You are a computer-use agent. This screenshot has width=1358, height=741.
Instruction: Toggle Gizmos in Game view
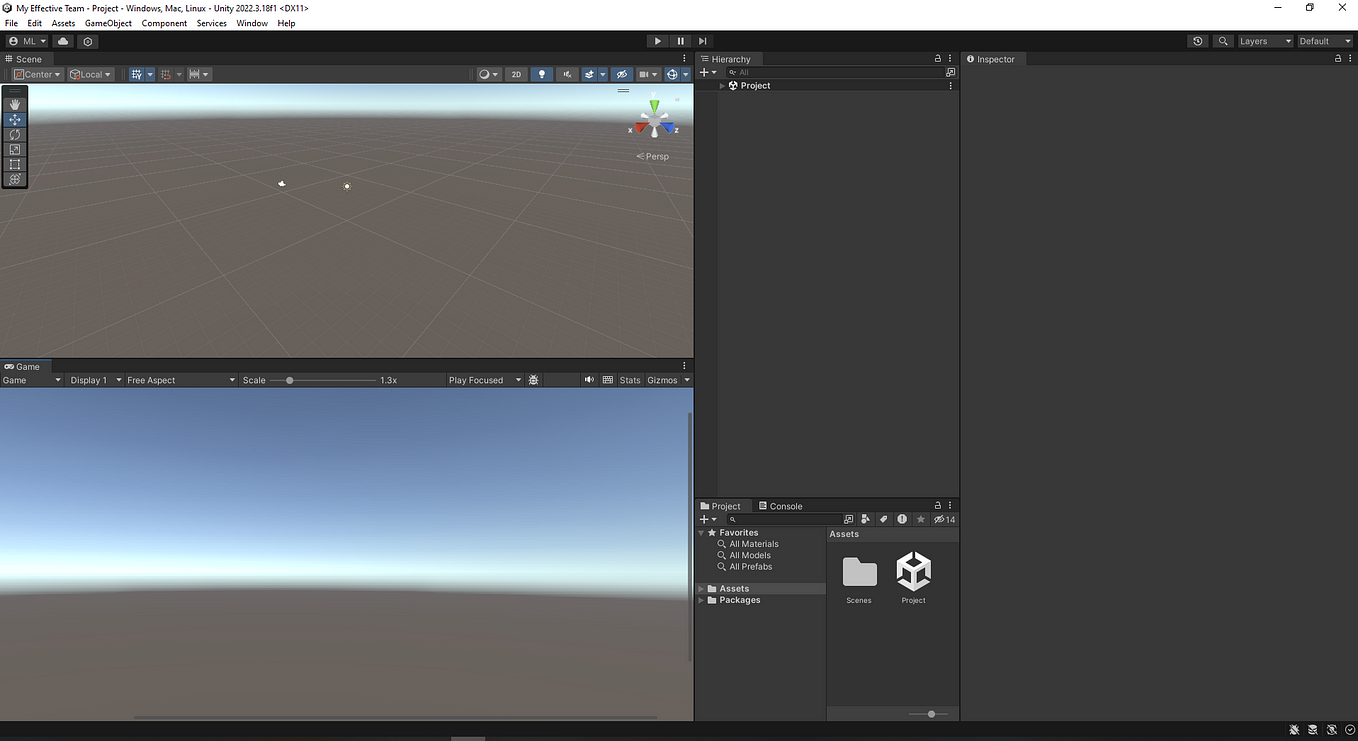pos(662,380)
